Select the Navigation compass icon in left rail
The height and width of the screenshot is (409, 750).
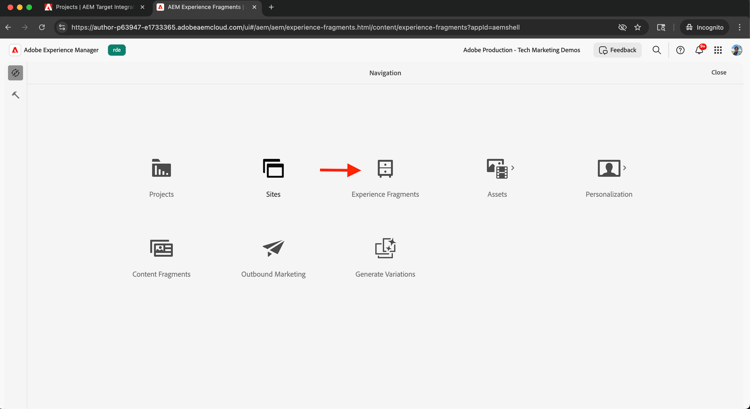[15, 73]
